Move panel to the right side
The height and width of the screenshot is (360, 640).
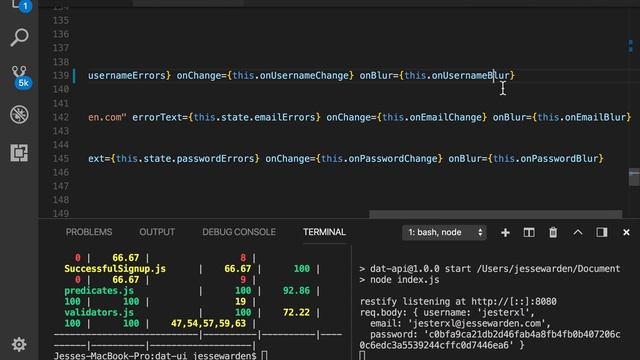pyautogui.click(x=602, y=232)
